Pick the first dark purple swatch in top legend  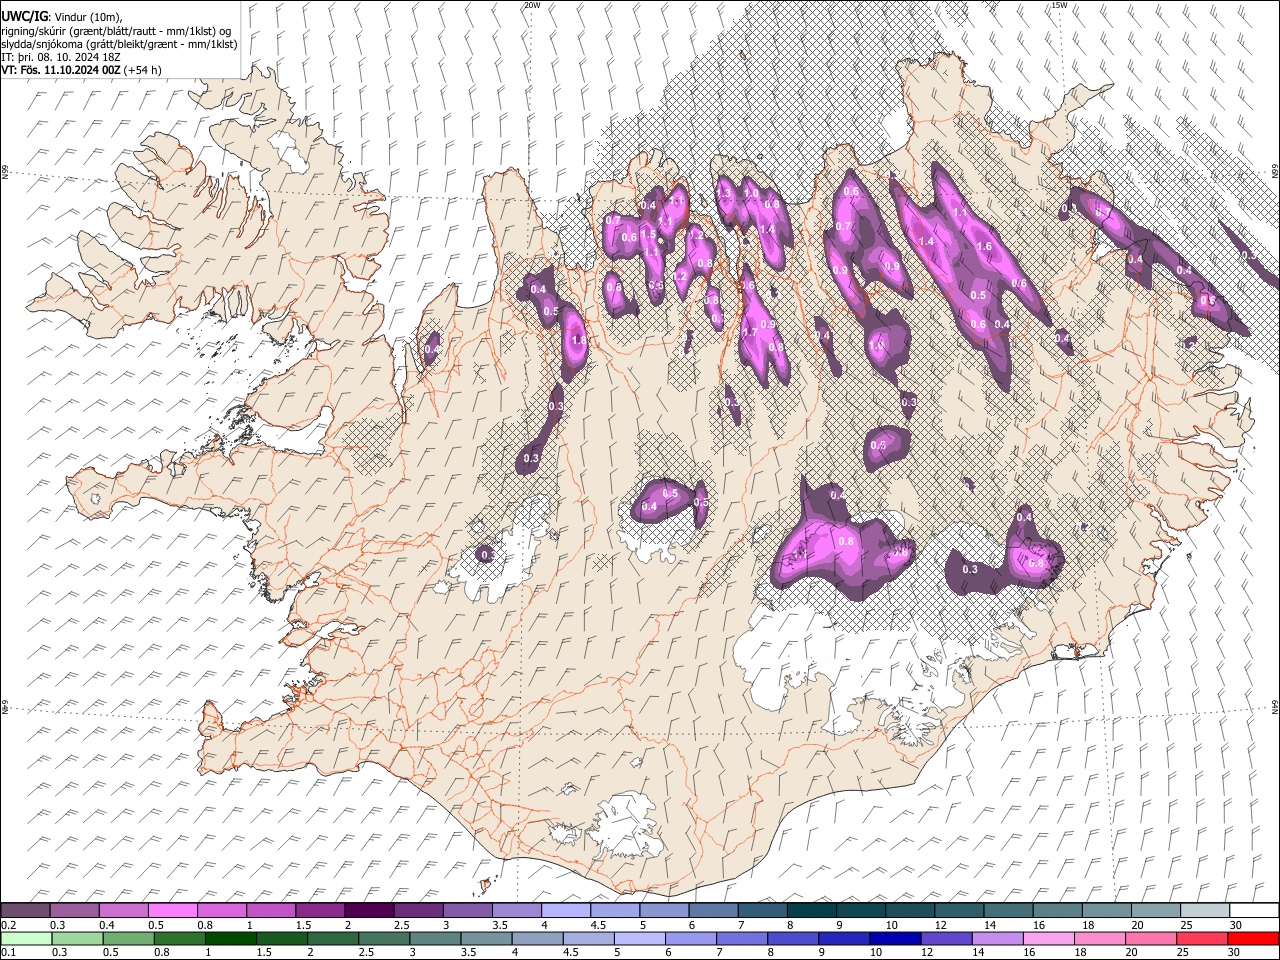(x=25, y=910)
